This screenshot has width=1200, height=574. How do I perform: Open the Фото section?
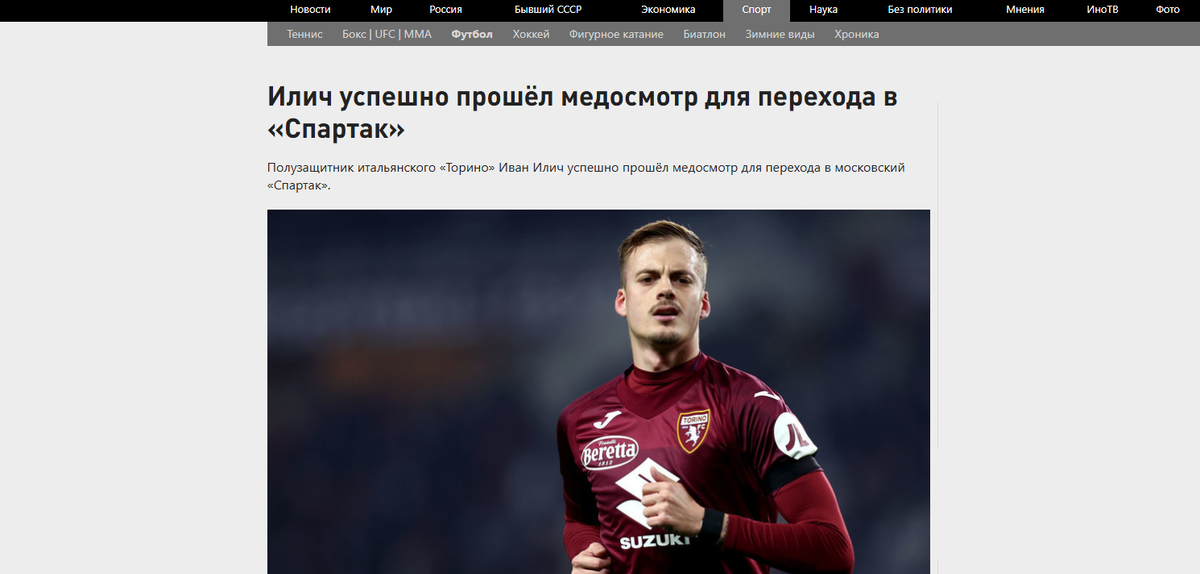click(1167, 9)
